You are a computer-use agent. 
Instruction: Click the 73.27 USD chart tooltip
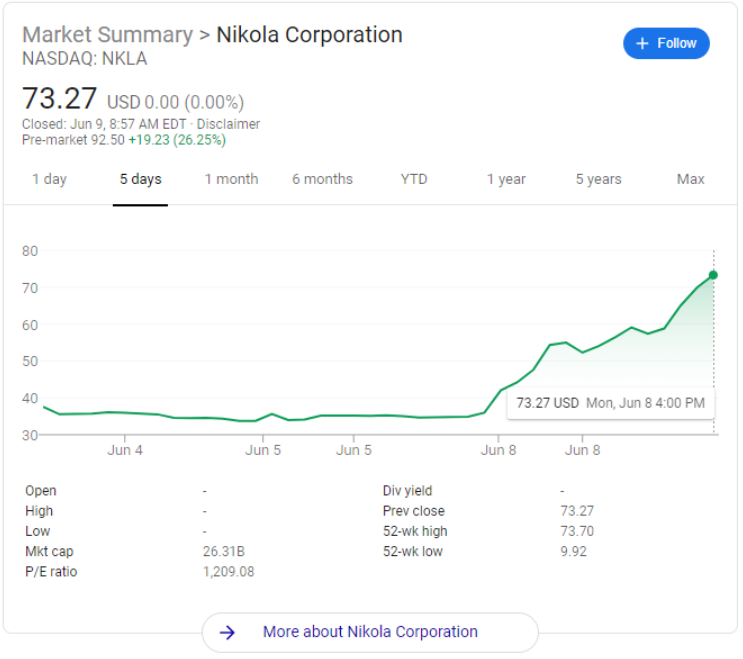pos(610,403)
